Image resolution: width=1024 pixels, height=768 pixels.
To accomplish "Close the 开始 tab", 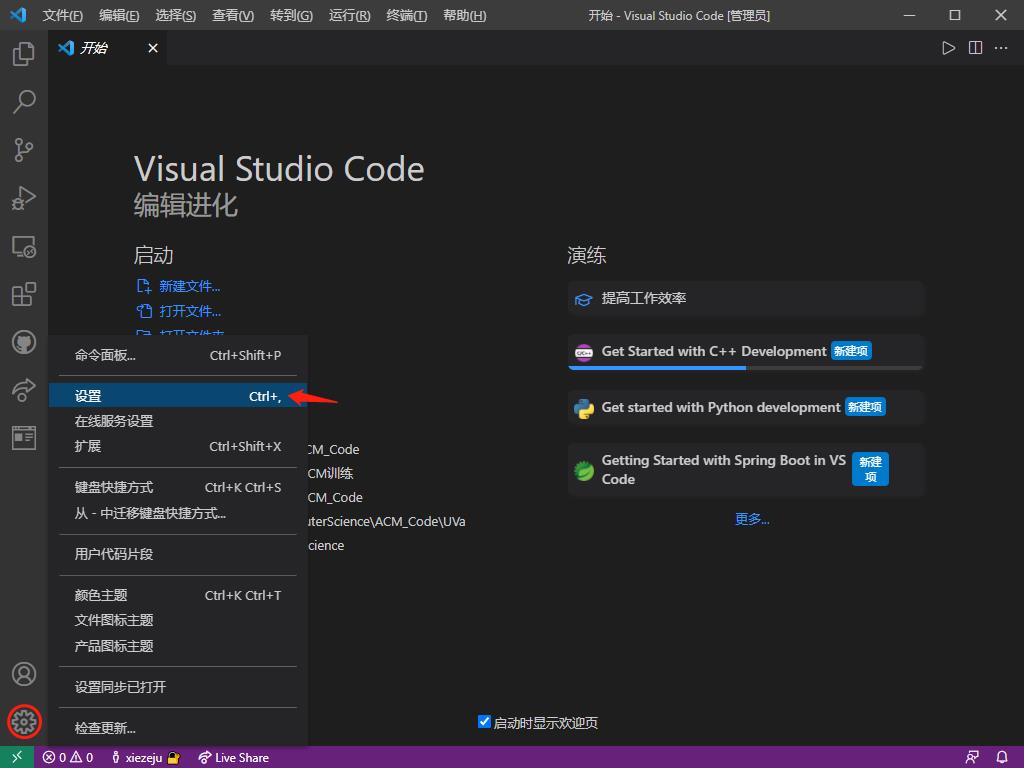I will point(153,48).
